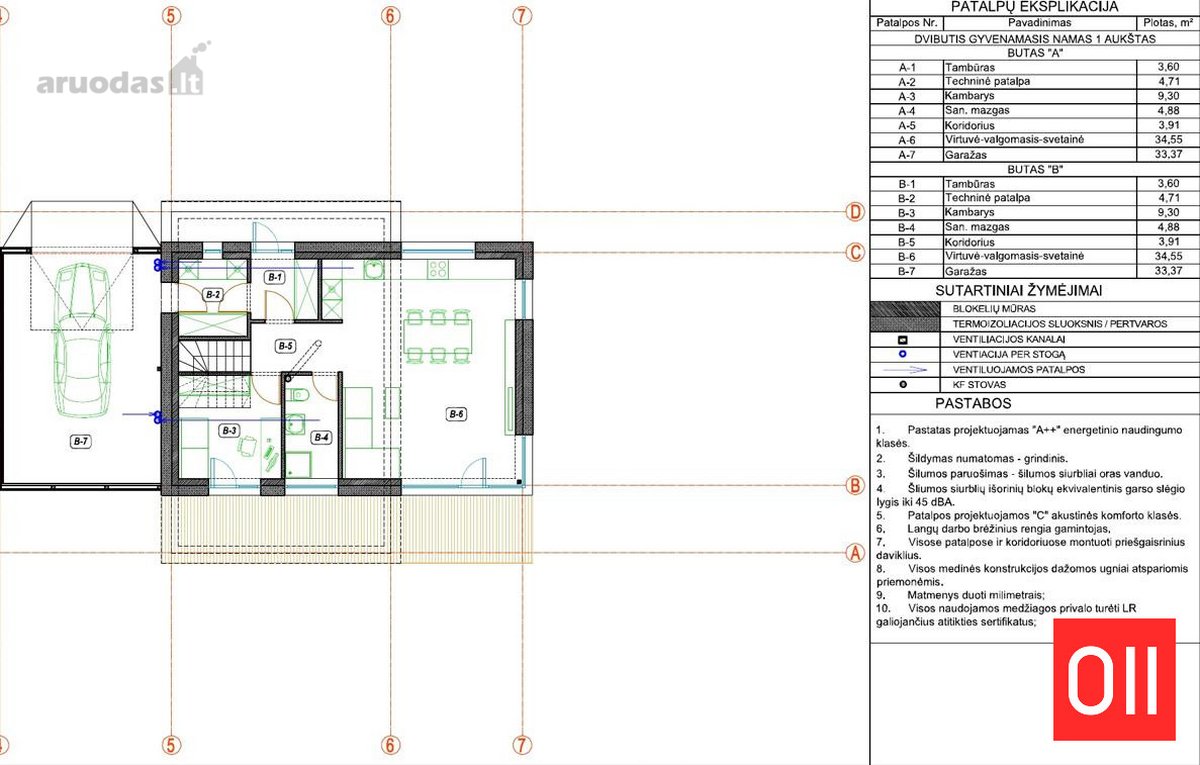Click room label B-7 in the garage

pyautogui.click(x=81, y=440)
